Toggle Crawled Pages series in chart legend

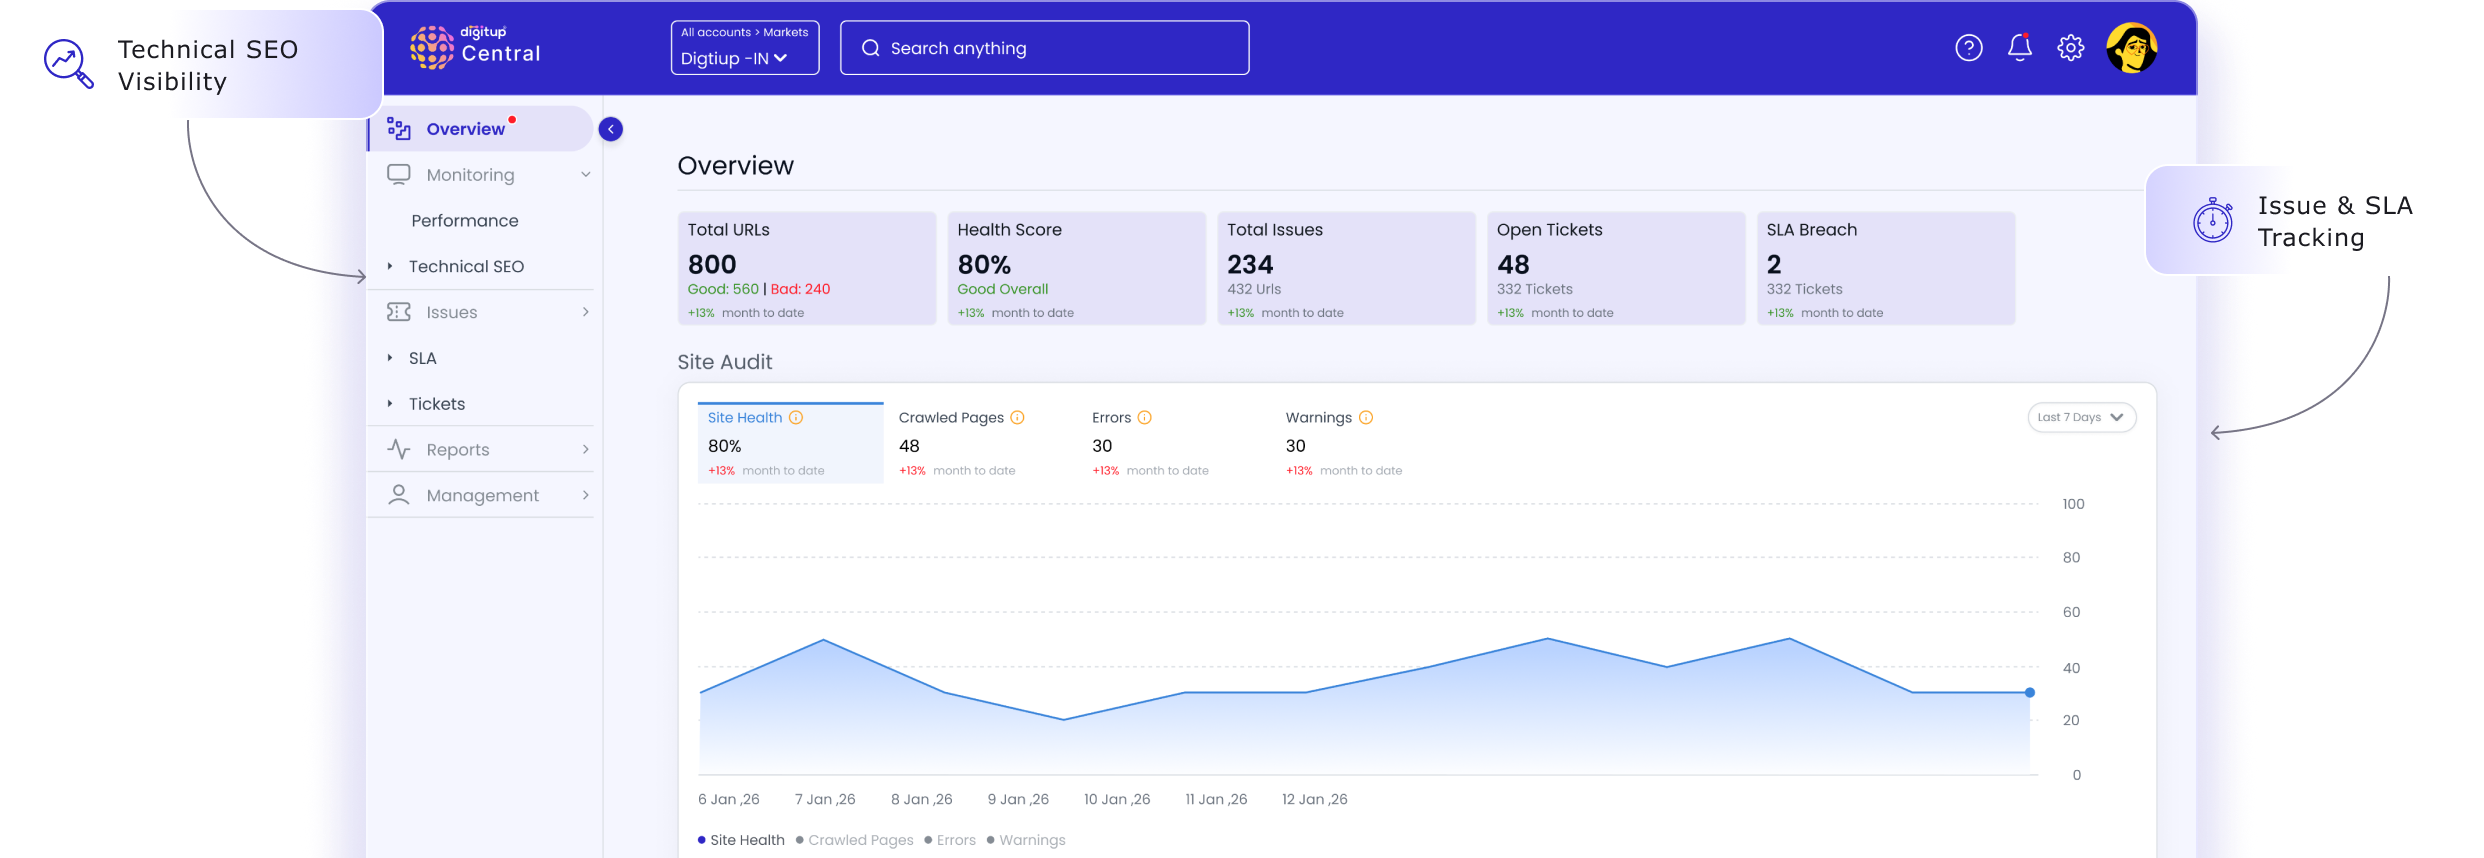[855, 840]
